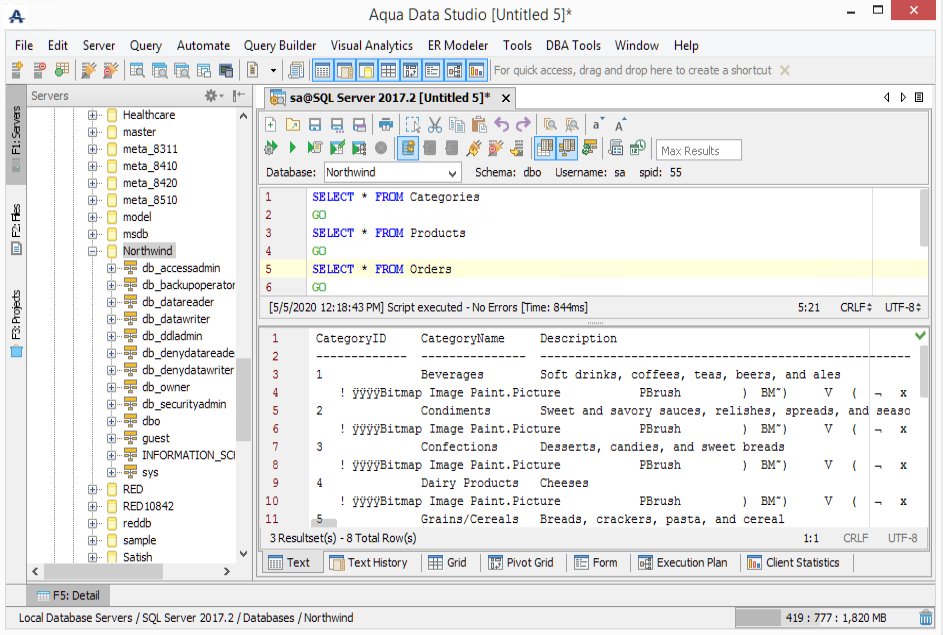Collapse the Northwind database tree node
943x635 pixels.
[x=93, y=251]
